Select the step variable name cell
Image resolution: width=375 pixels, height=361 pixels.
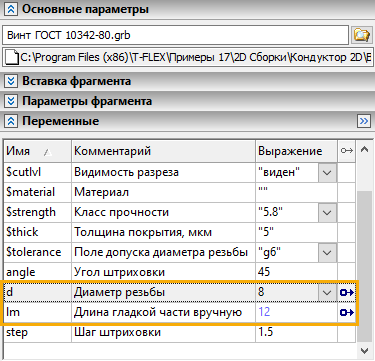38,332
